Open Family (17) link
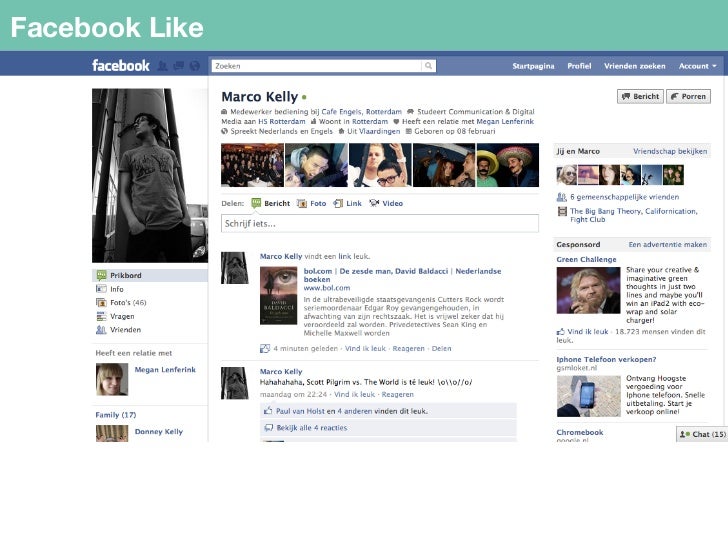The width and height of the screenshot is (728, 546). [116, 415]
